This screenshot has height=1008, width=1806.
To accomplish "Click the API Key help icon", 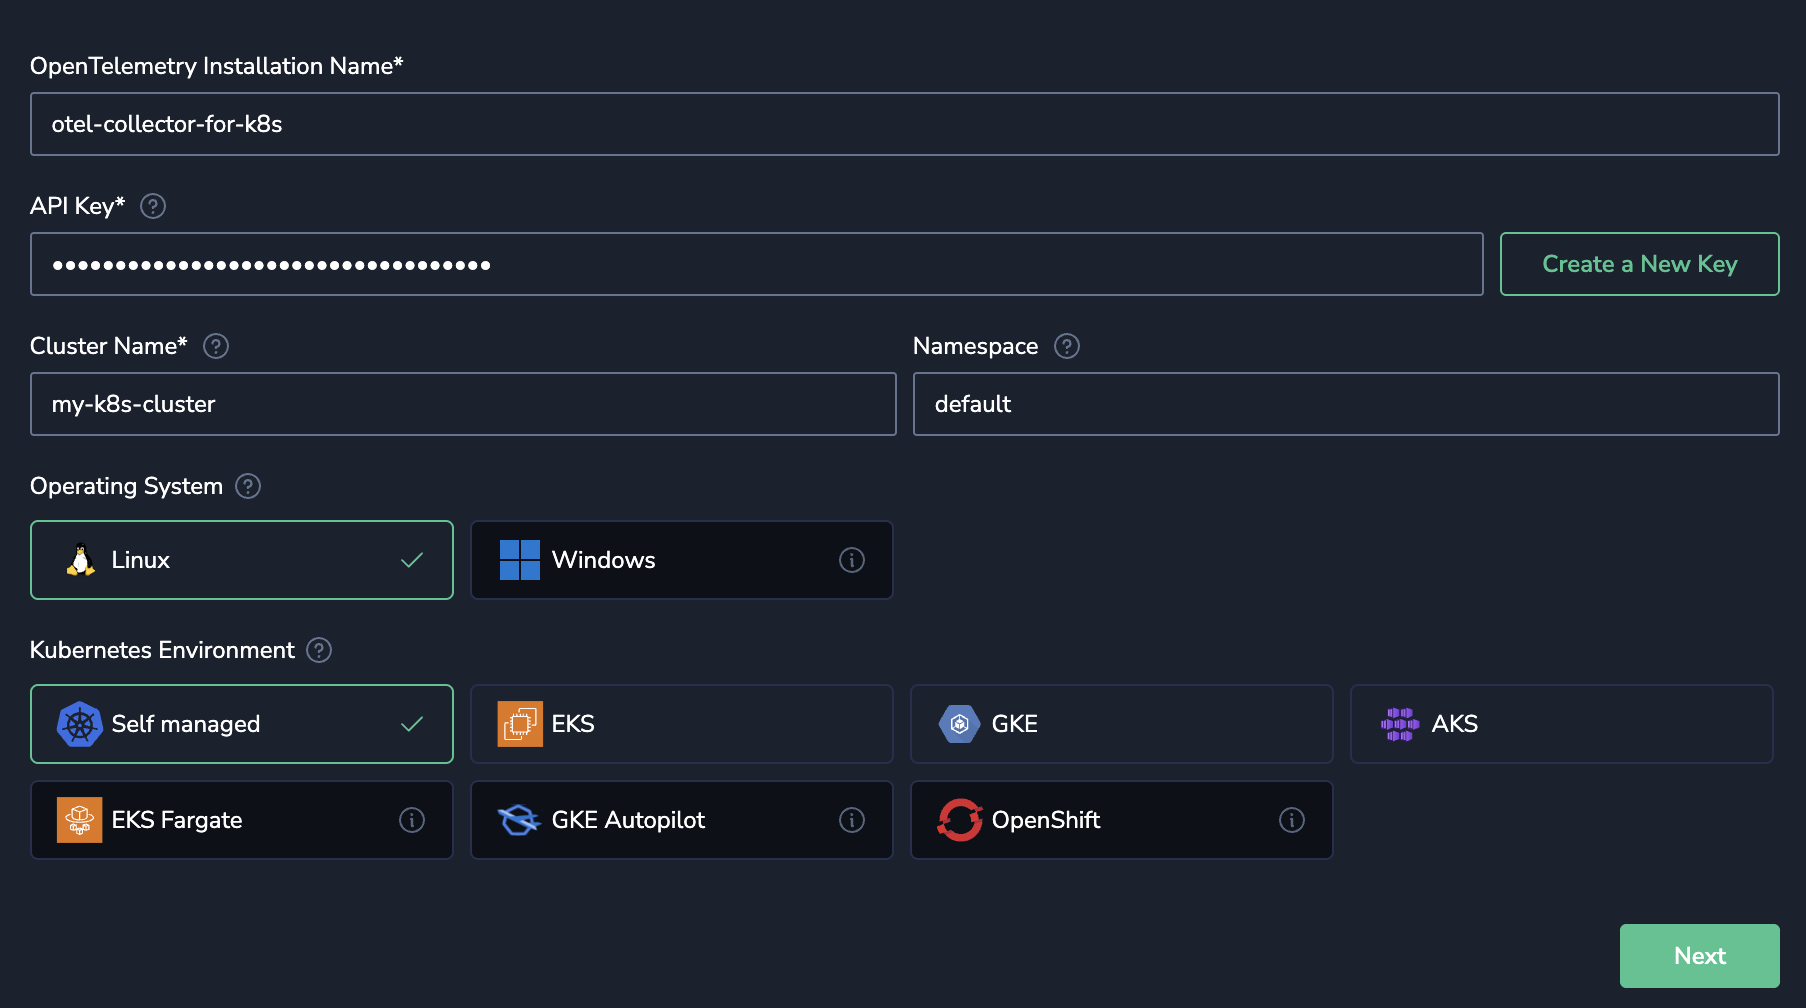I will coord(153,206).
